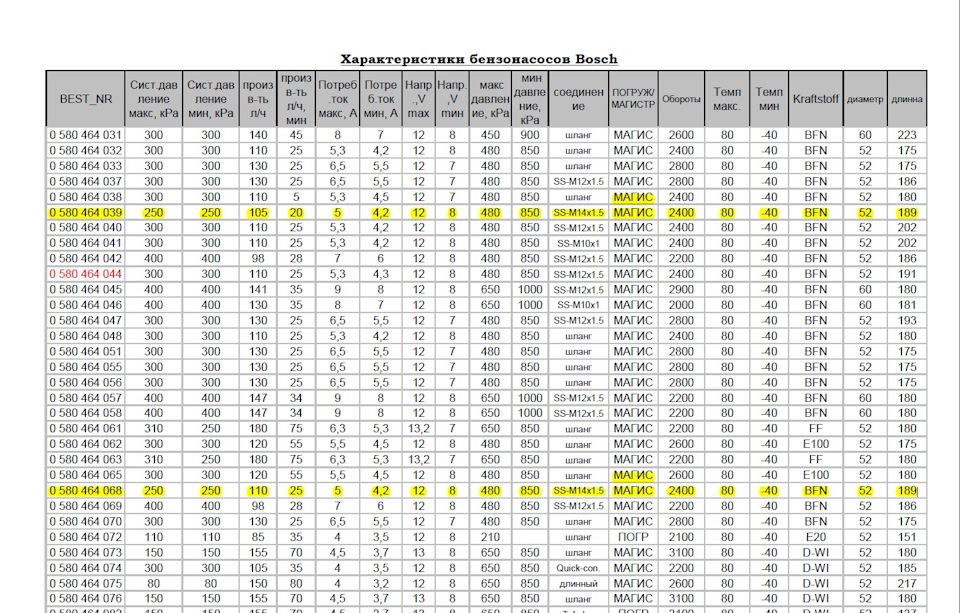The image size is (960, 613).
Task: Select part number 0 580 464 055
Action: [86, 367]
